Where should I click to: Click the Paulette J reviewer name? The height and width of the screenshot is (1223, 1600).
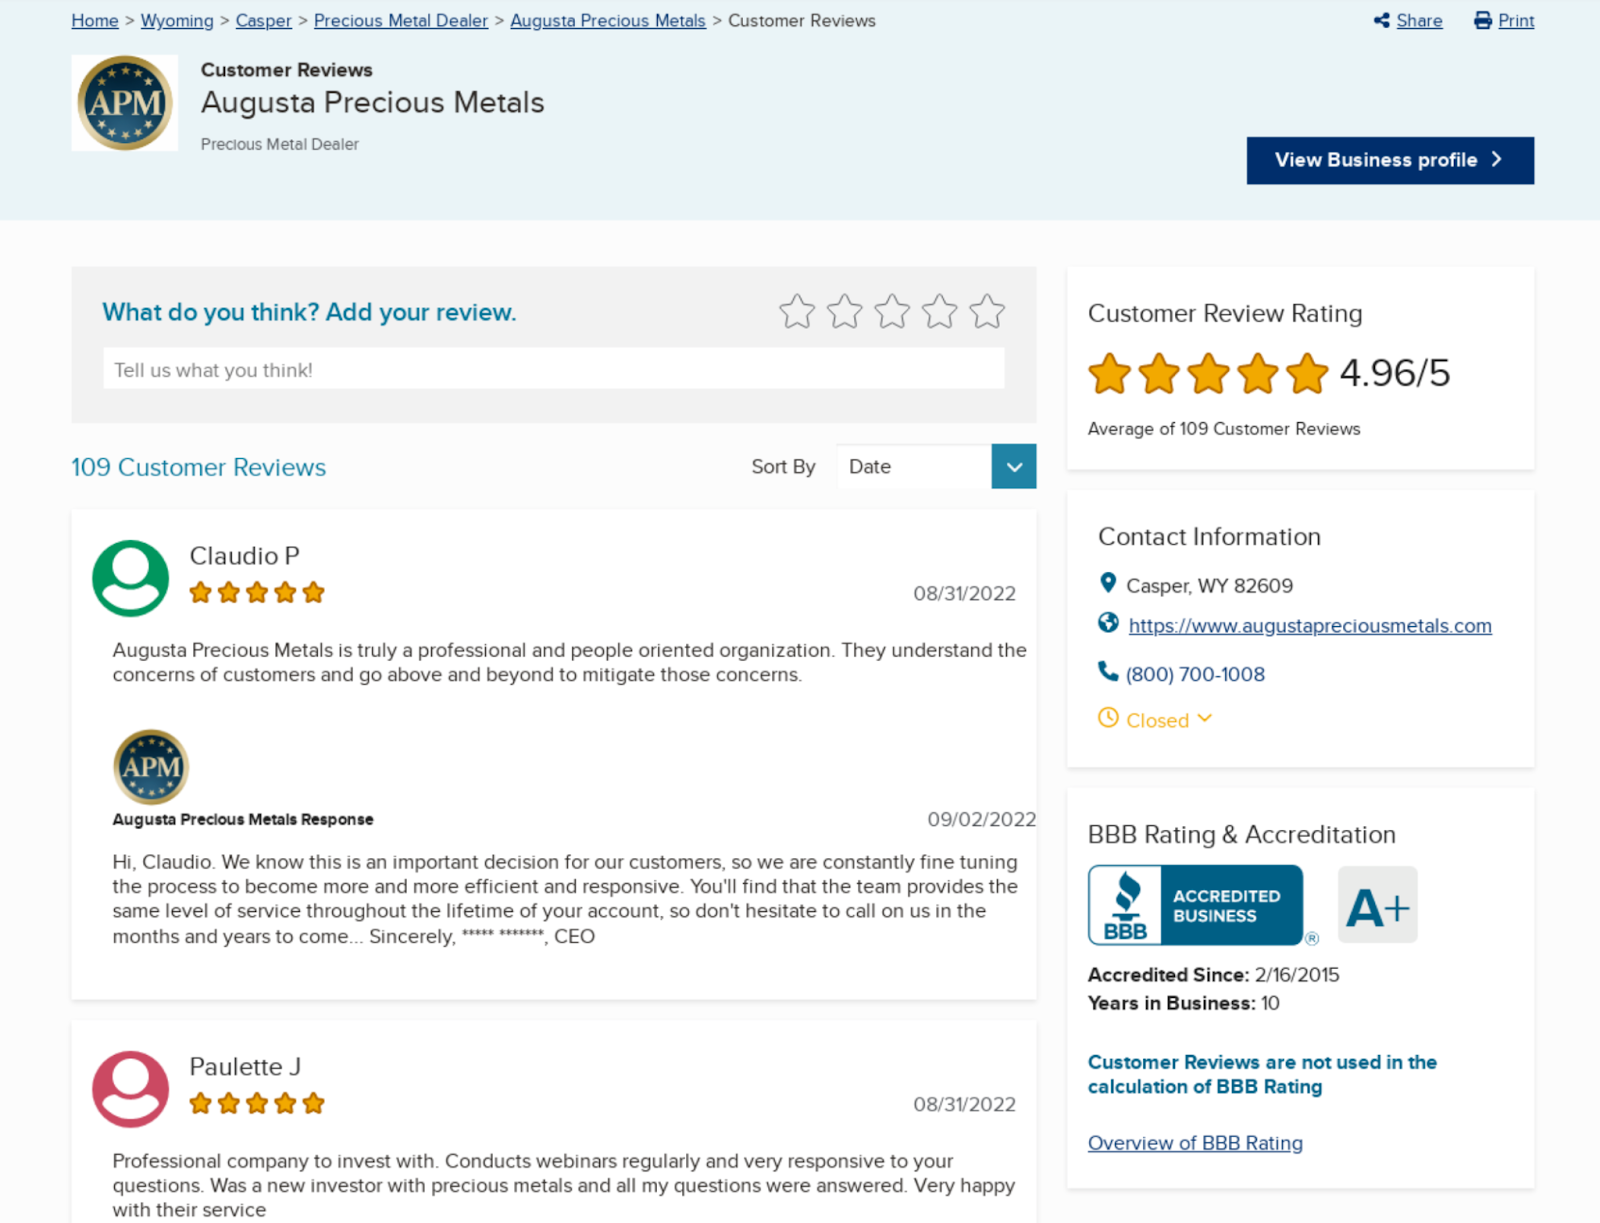click(x=245, y=1067)
